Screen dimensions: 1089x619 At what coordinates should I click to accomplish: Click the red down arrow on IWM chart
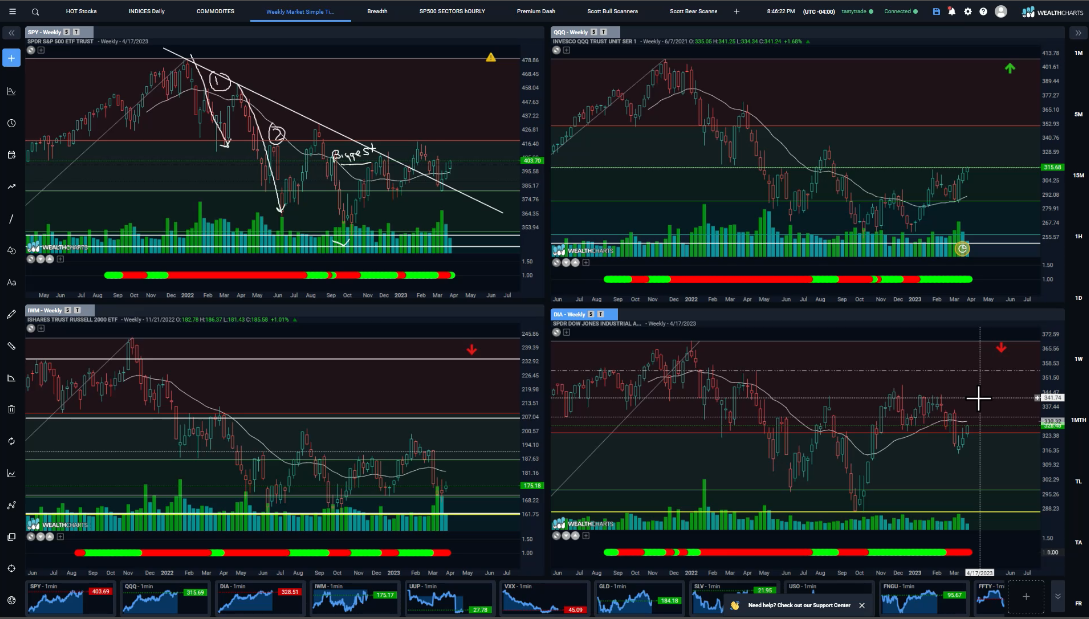click(x=472, y=349)
